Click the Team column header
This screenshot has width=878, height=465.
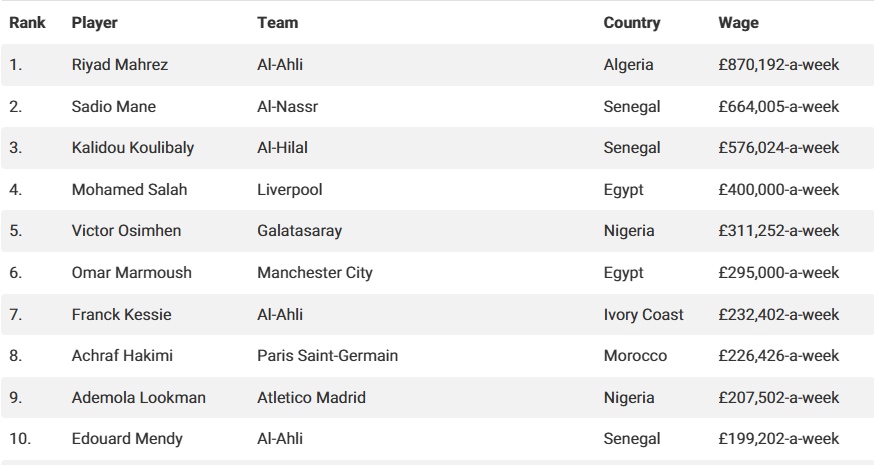(277, 22)
